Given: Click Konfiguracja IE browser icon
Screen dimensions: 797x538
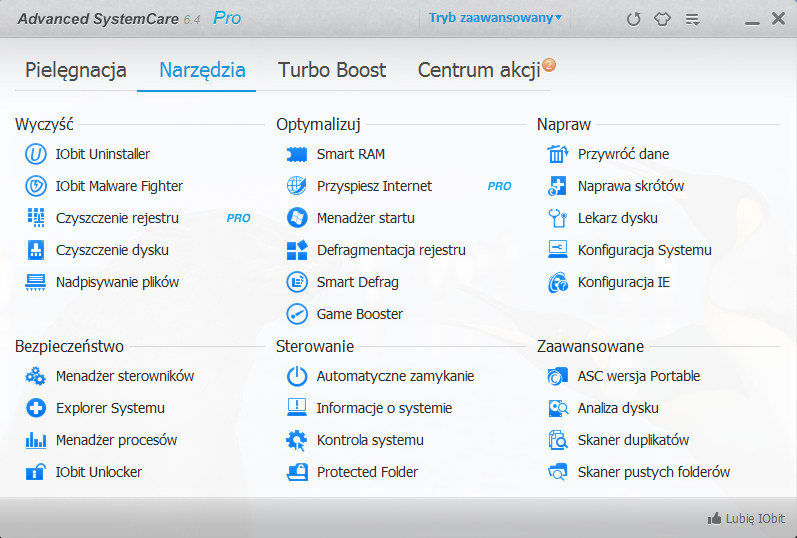Looking at the screenshot, I should tap(558, 282).
